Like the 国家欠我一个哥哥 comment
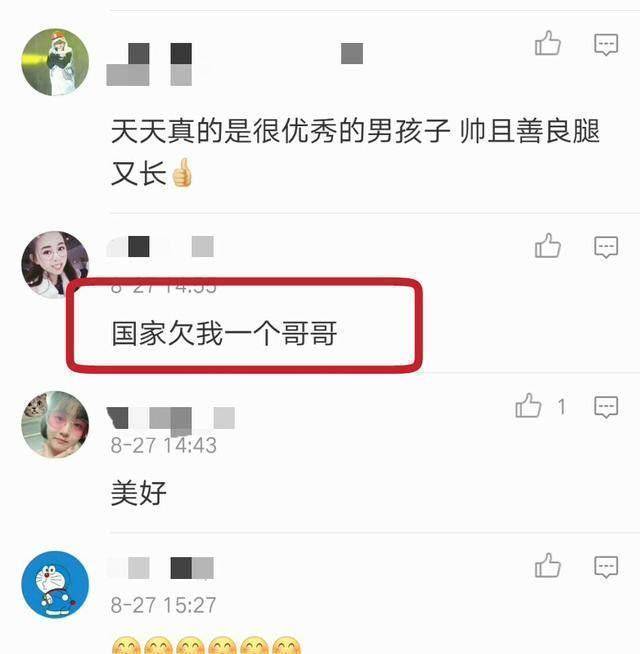640x654 pixels. coord(547,246)
